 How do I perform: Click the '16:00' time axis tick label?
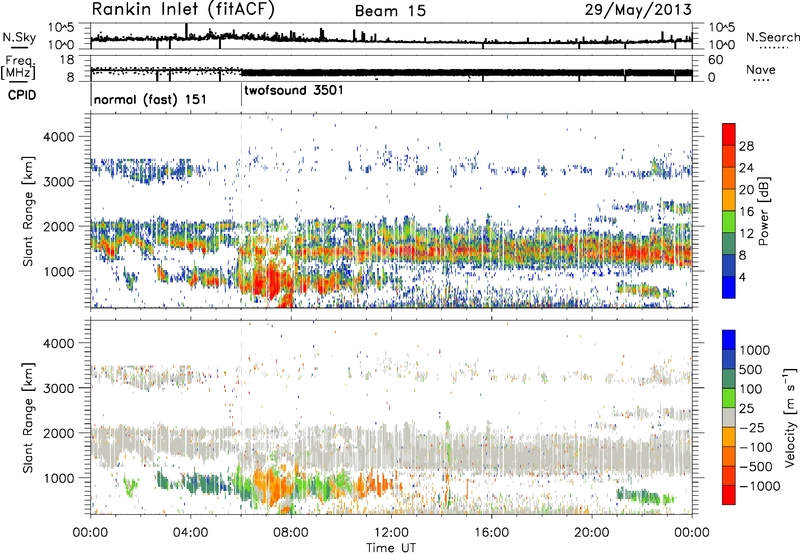491,533
